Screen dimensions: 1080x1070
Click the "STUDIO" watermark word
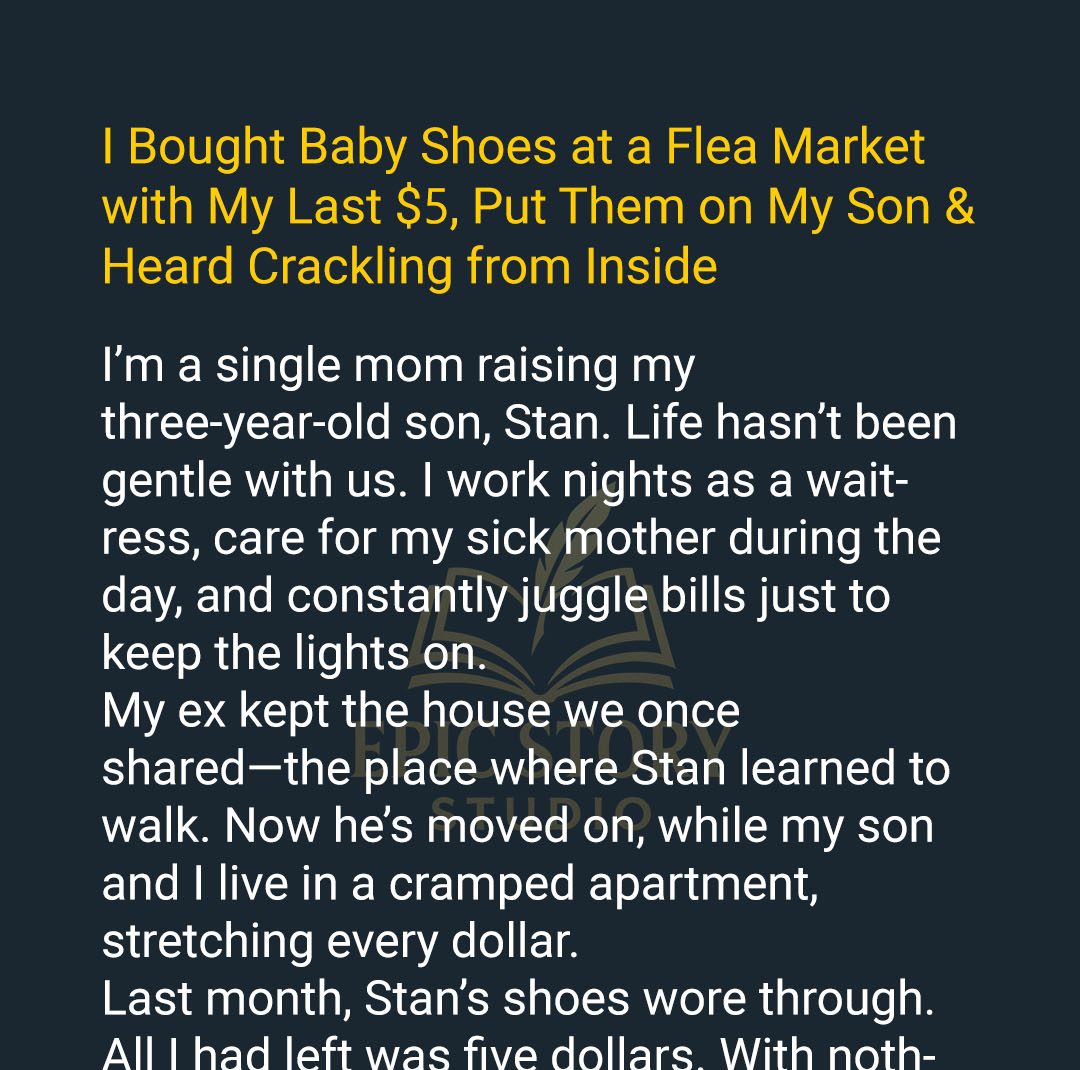click(x=540, y=808)
